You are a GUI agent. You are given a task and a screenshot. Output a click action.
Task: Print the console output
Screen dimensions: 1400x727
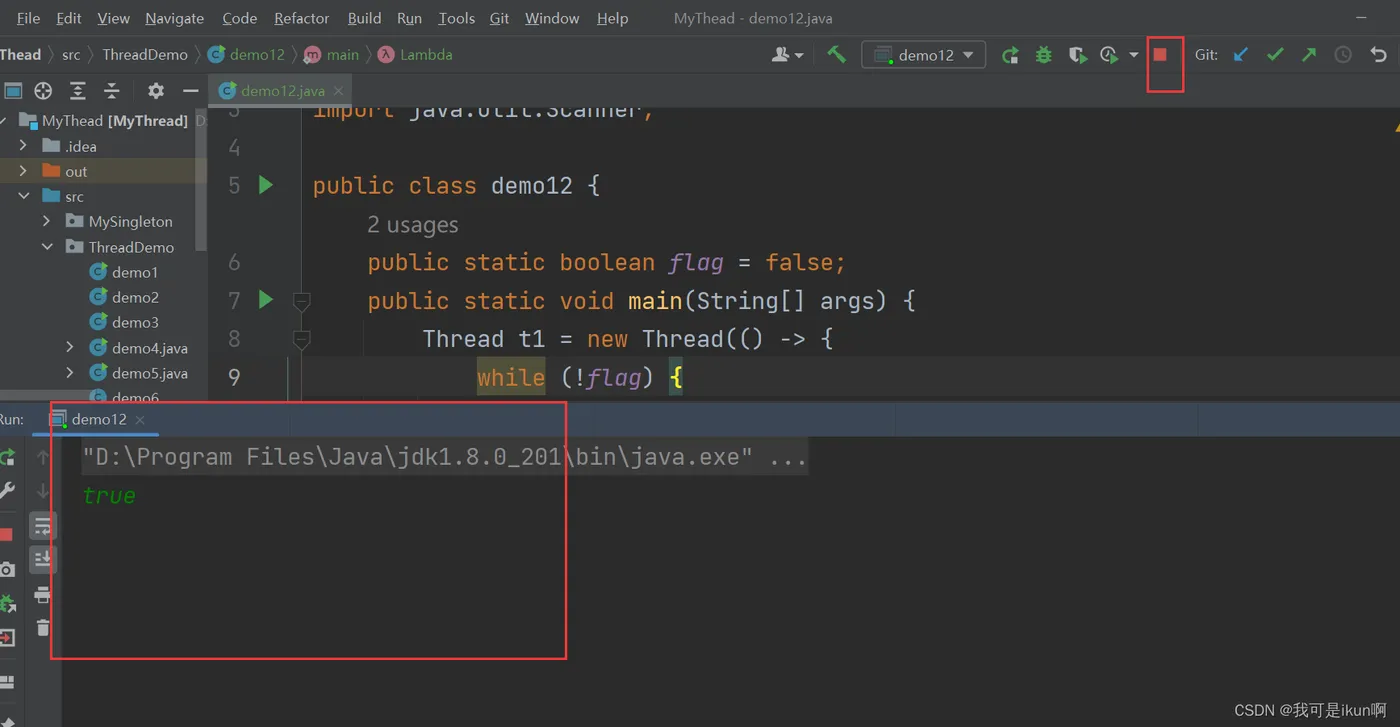tap(42, 595)
